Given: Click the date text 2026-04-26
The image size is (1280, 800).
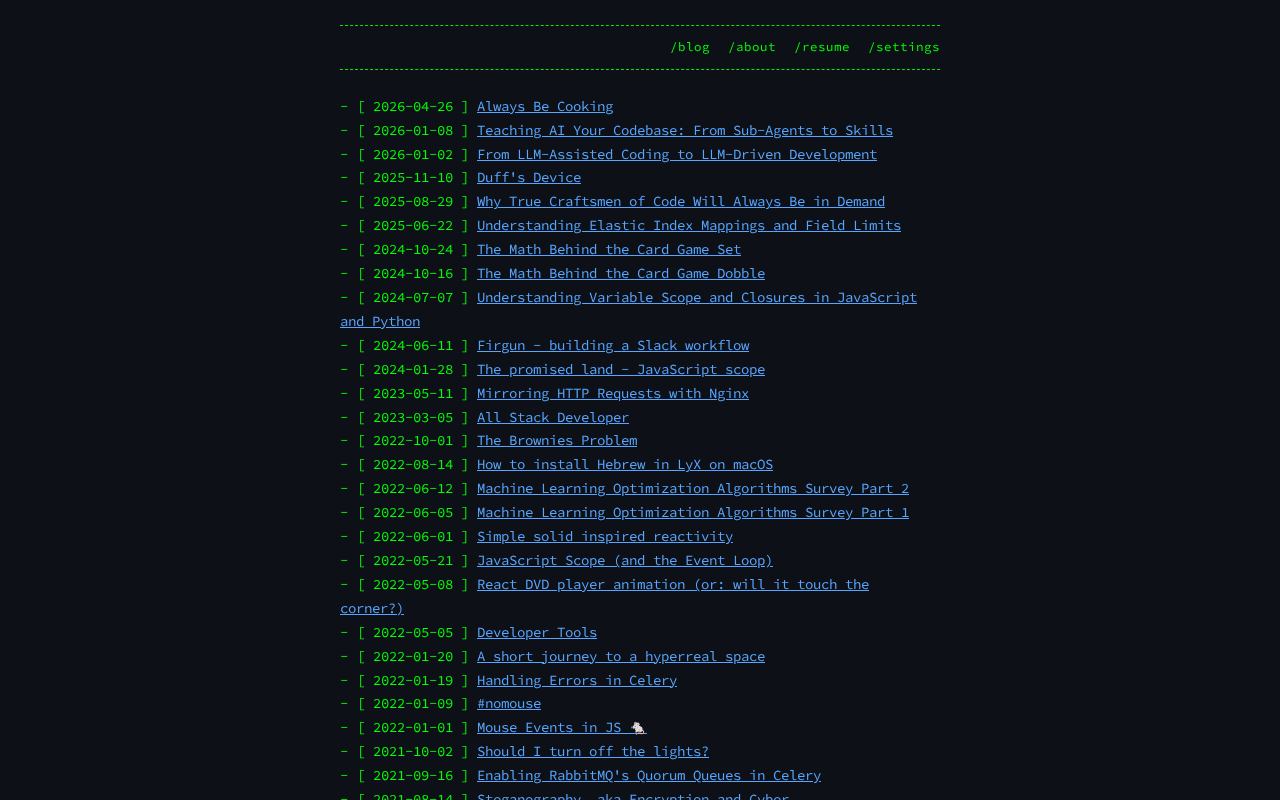Looking at the screenshot, I should [413, 106].
